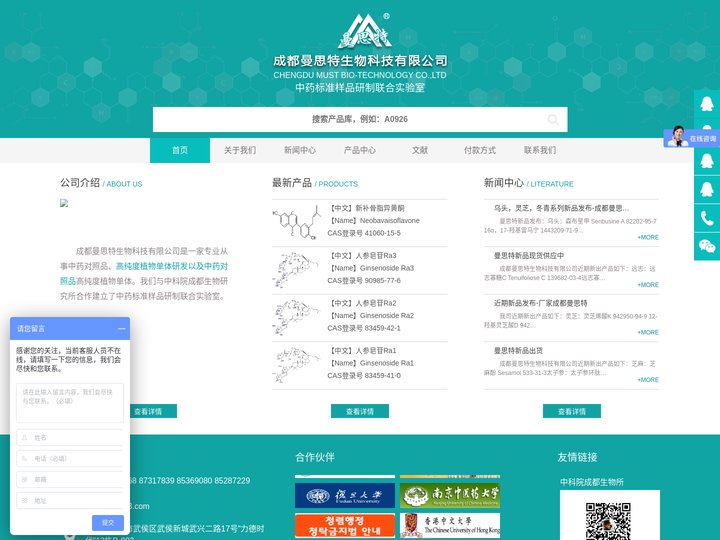
Task: Click the company logo at top
Action: tap(365, 31)
